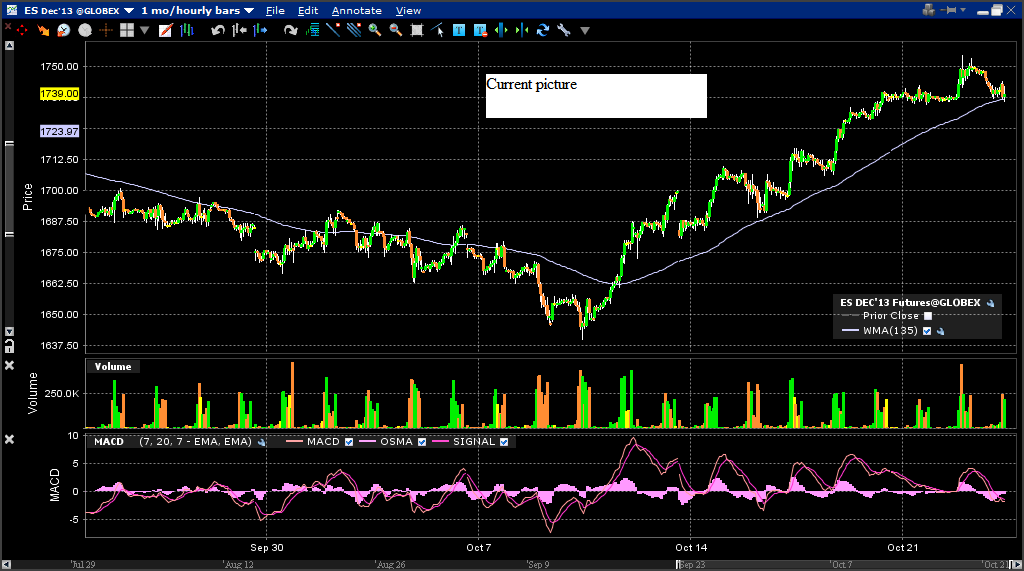
Task: Click the yellow 1739.00 price label
Action: coord(59,94)
